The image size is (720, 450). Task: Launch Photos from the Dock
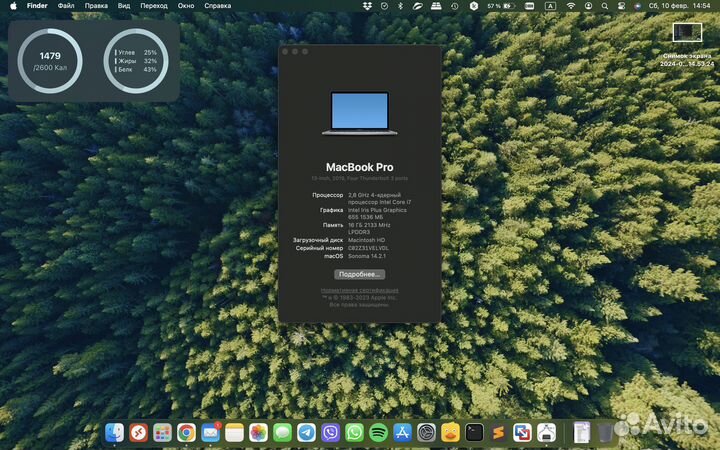(x=258, y=433)
